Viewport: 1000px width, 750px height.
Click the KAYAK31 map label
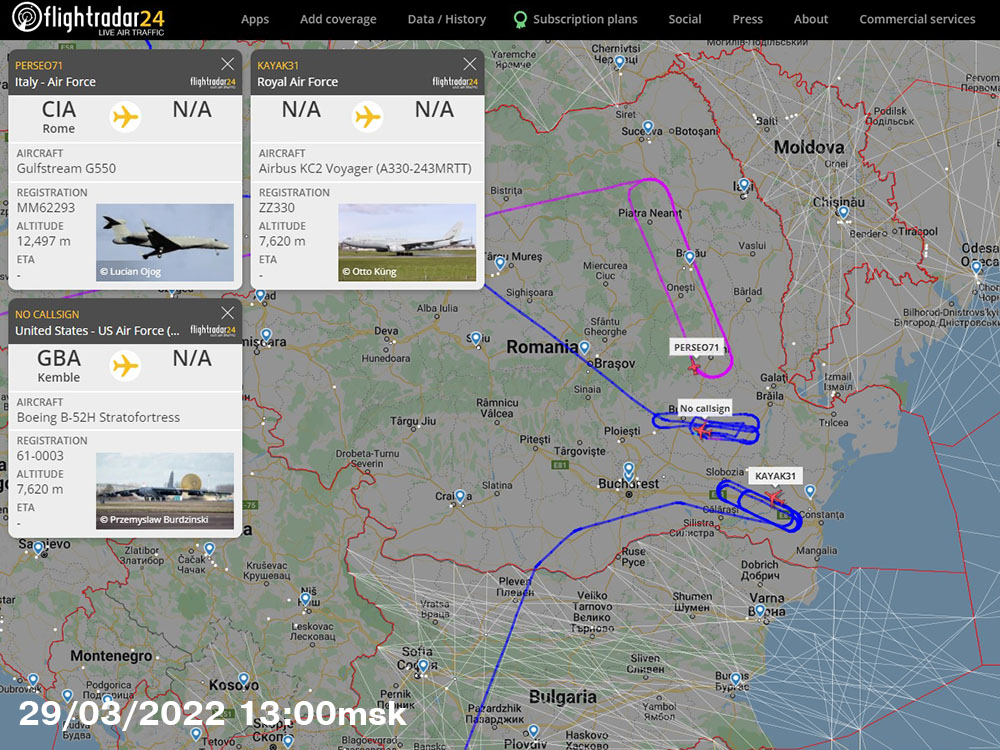tap(776, 476)
